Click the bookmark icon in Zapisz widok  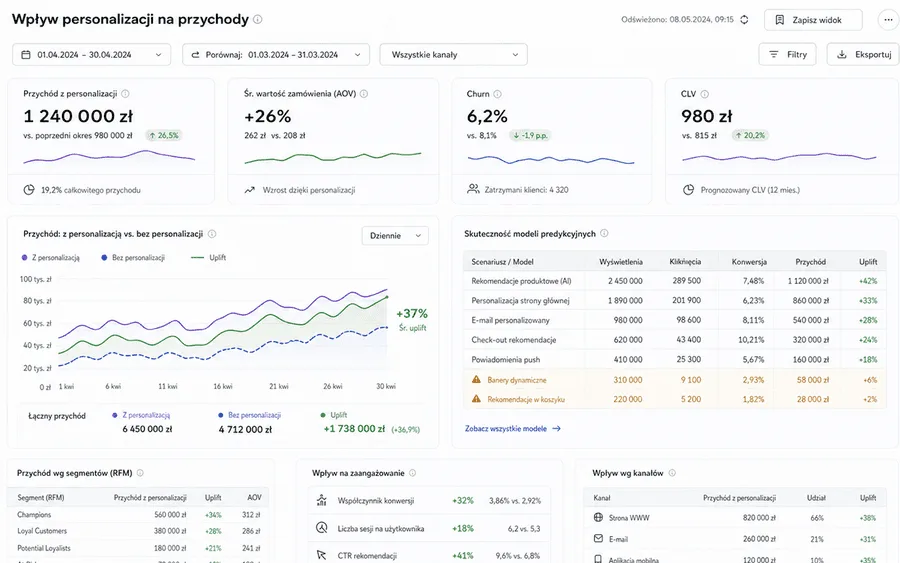tap(779, 20)
